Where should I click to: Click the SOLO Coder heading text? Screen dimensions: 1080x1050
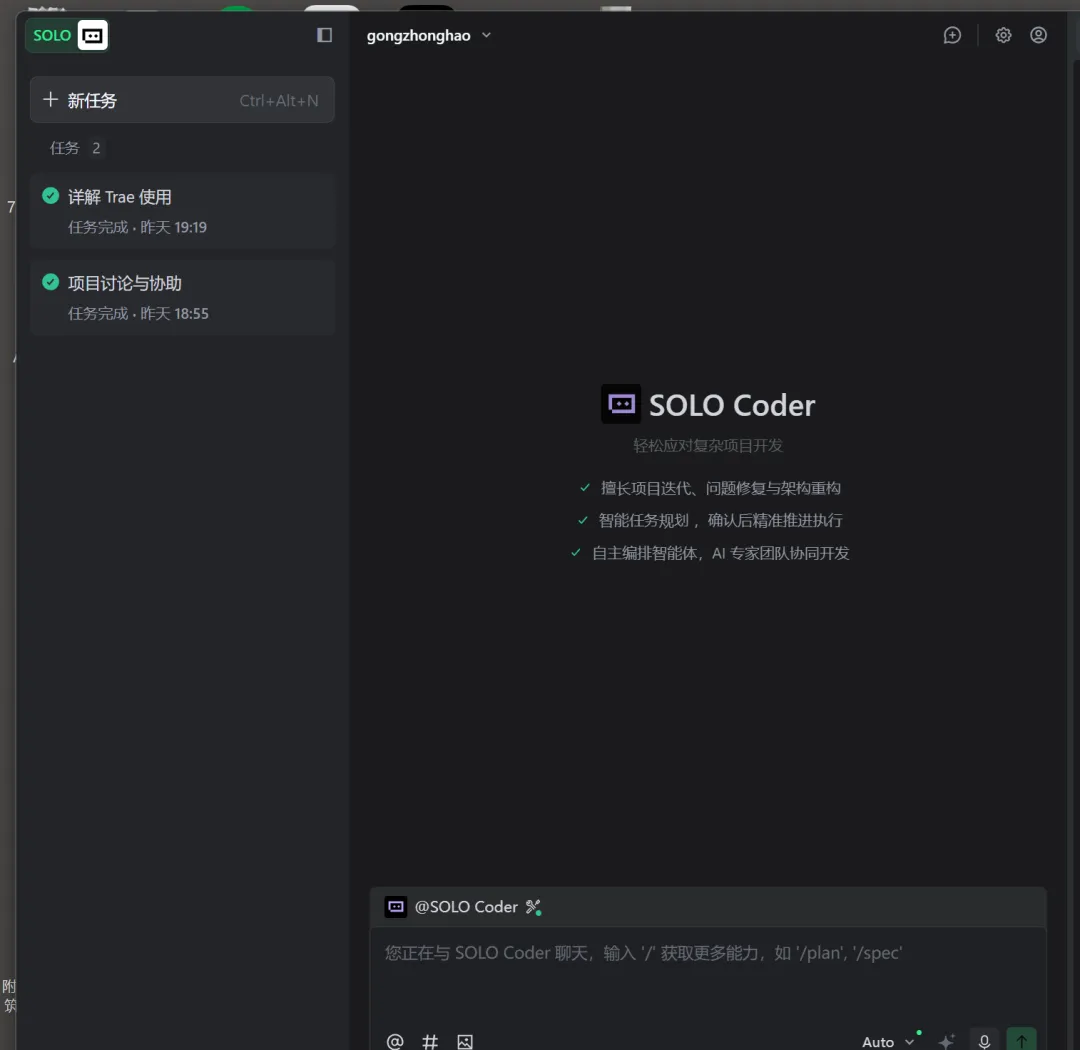click(x=732, y=405)
